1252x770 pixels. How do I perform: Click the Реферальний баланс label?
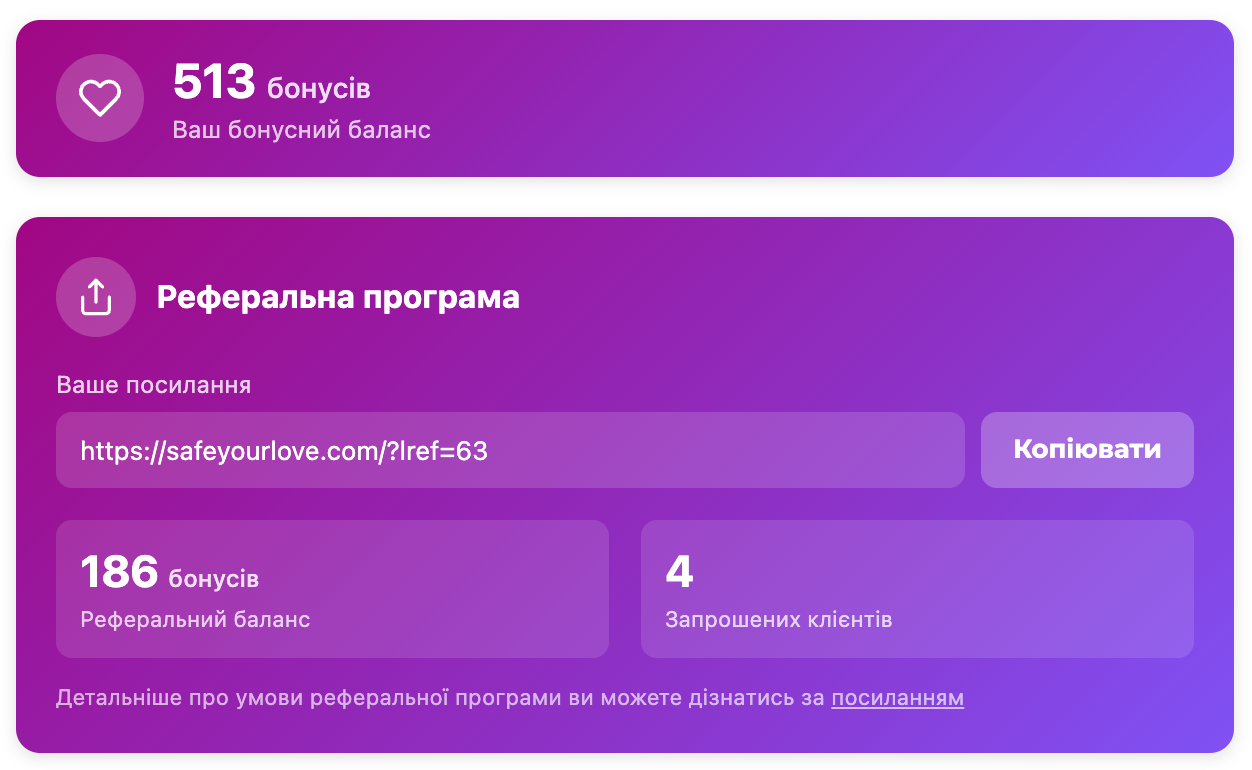195,620
